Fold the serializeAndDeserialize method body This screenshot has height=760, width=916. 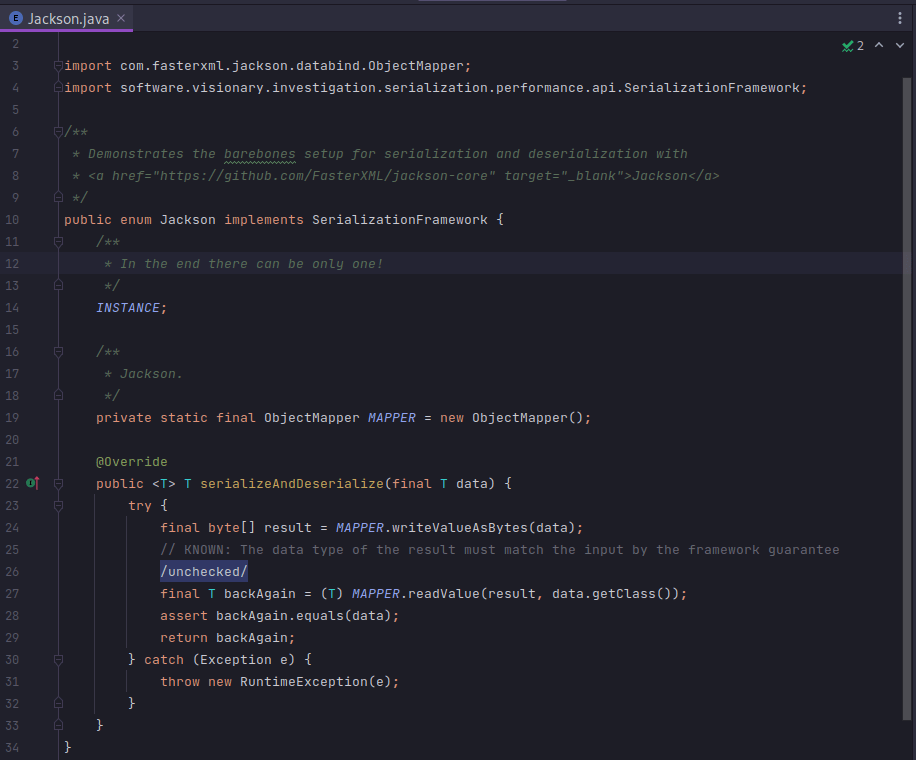(x=58, y=483)
